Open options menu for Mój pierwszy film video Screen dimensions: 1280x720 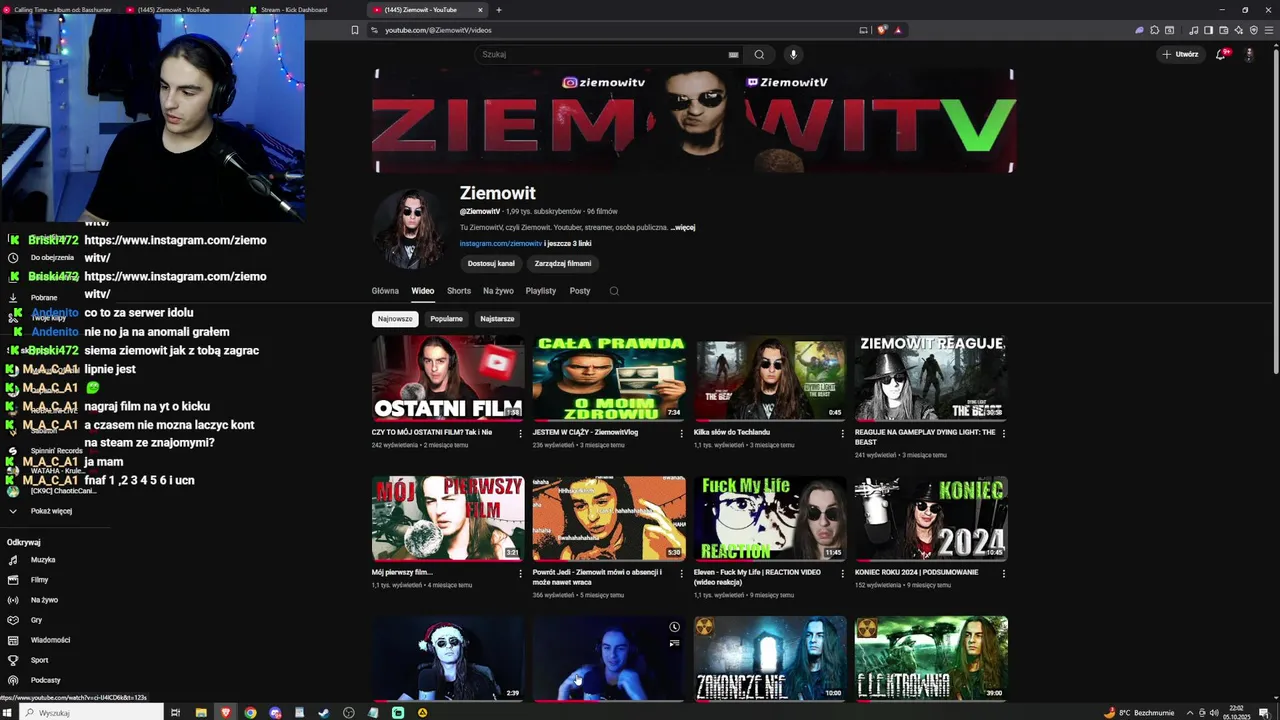coord(520,573)
